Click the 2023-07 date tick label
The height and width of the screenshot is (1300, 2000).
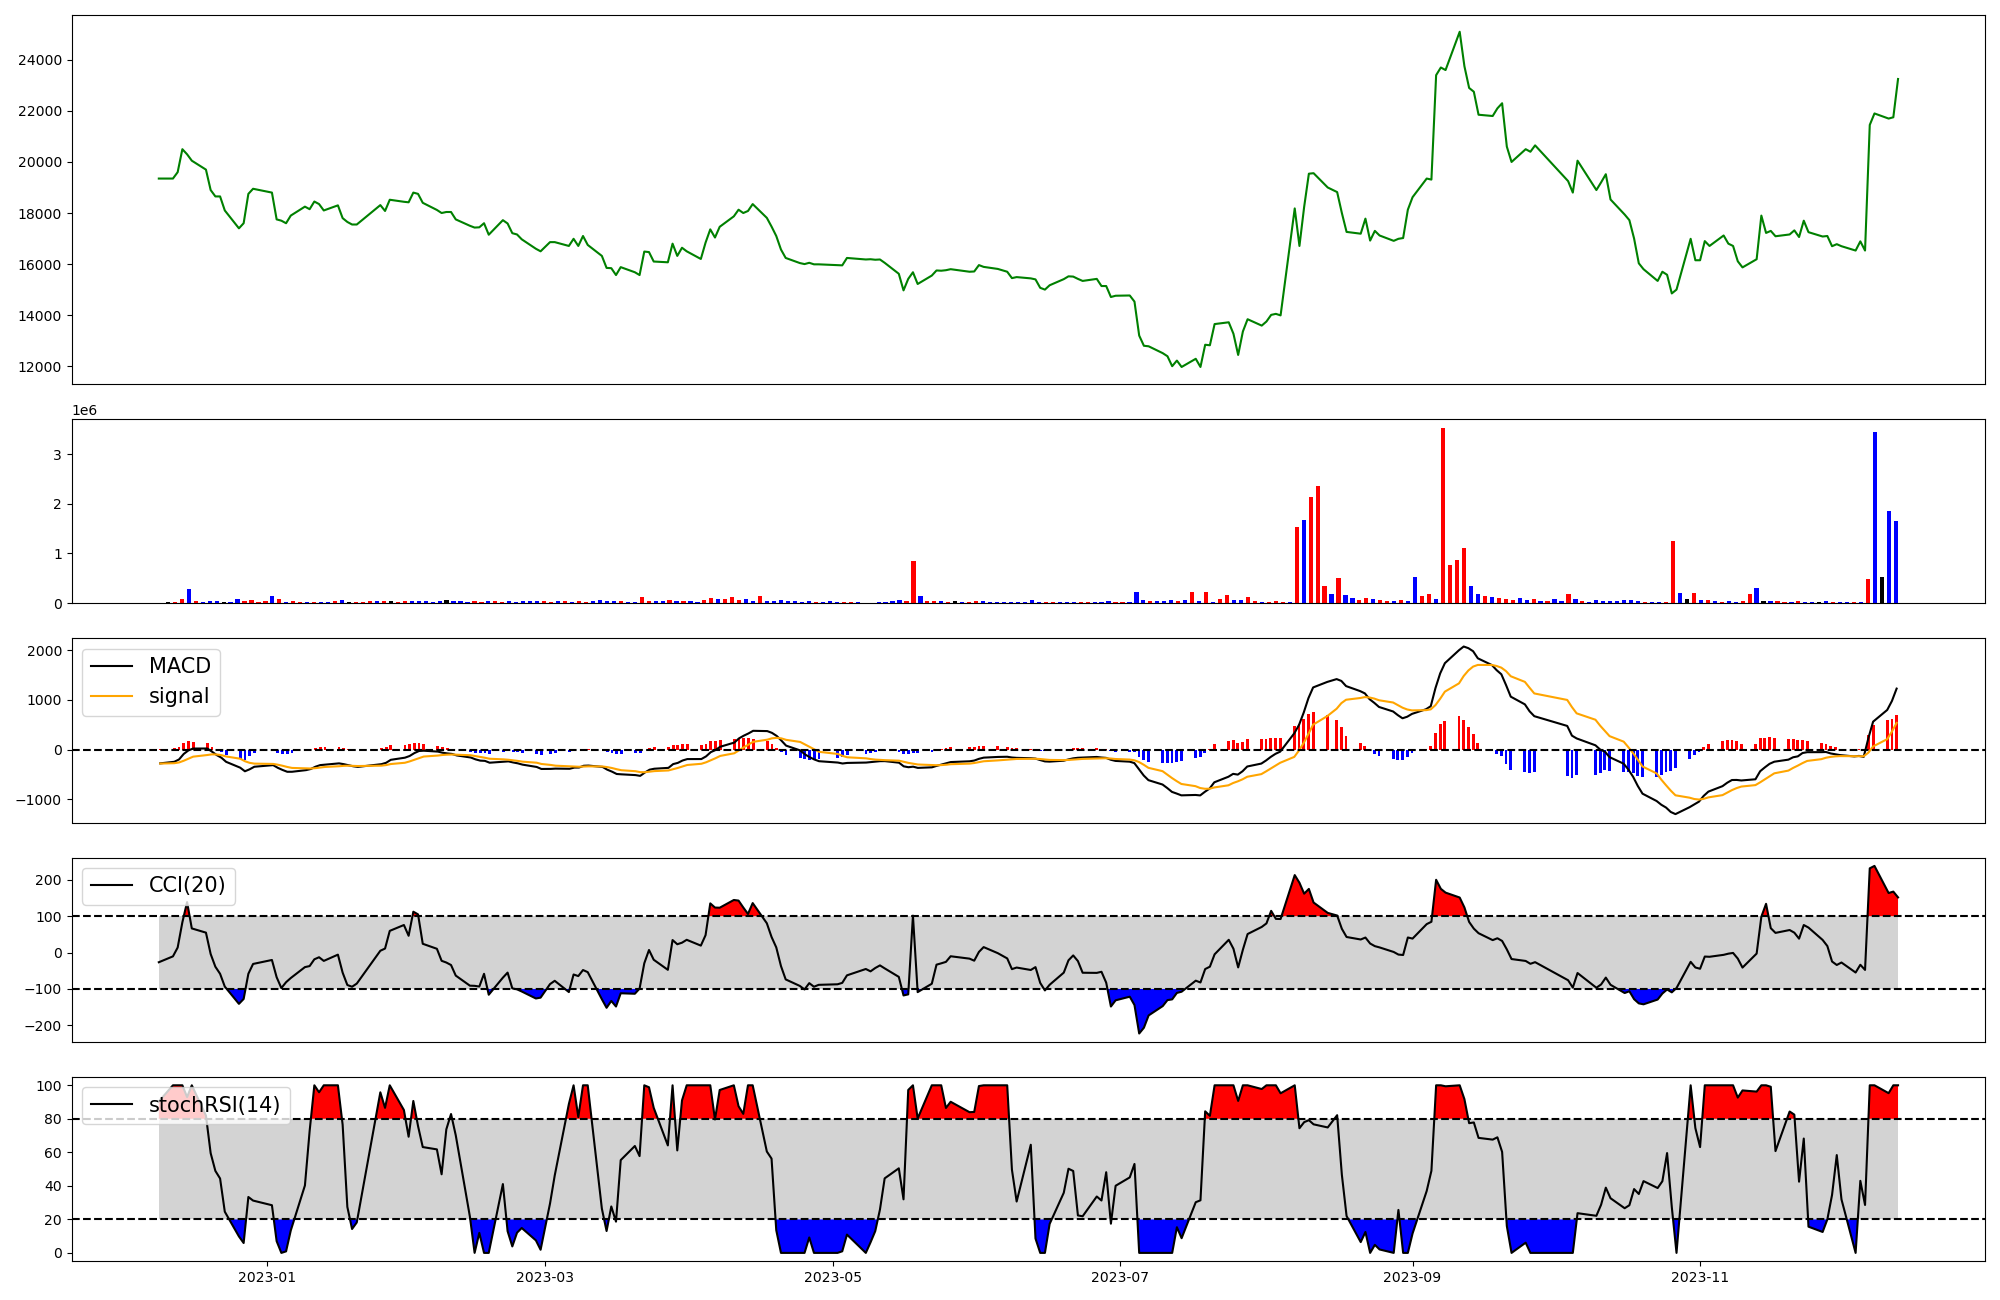coord(1120,1277)
